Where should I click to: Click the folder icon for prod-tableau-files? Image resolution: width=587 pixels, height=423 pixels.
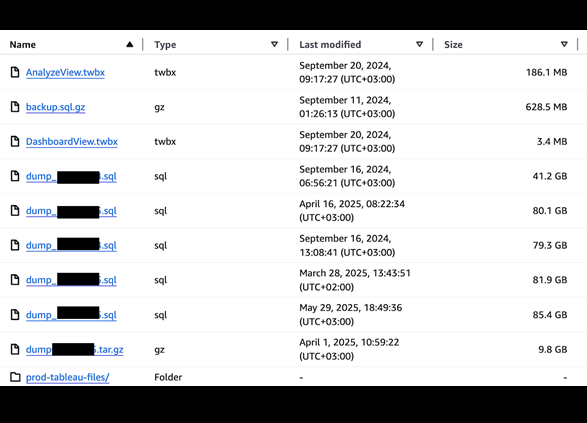(15, 377)
